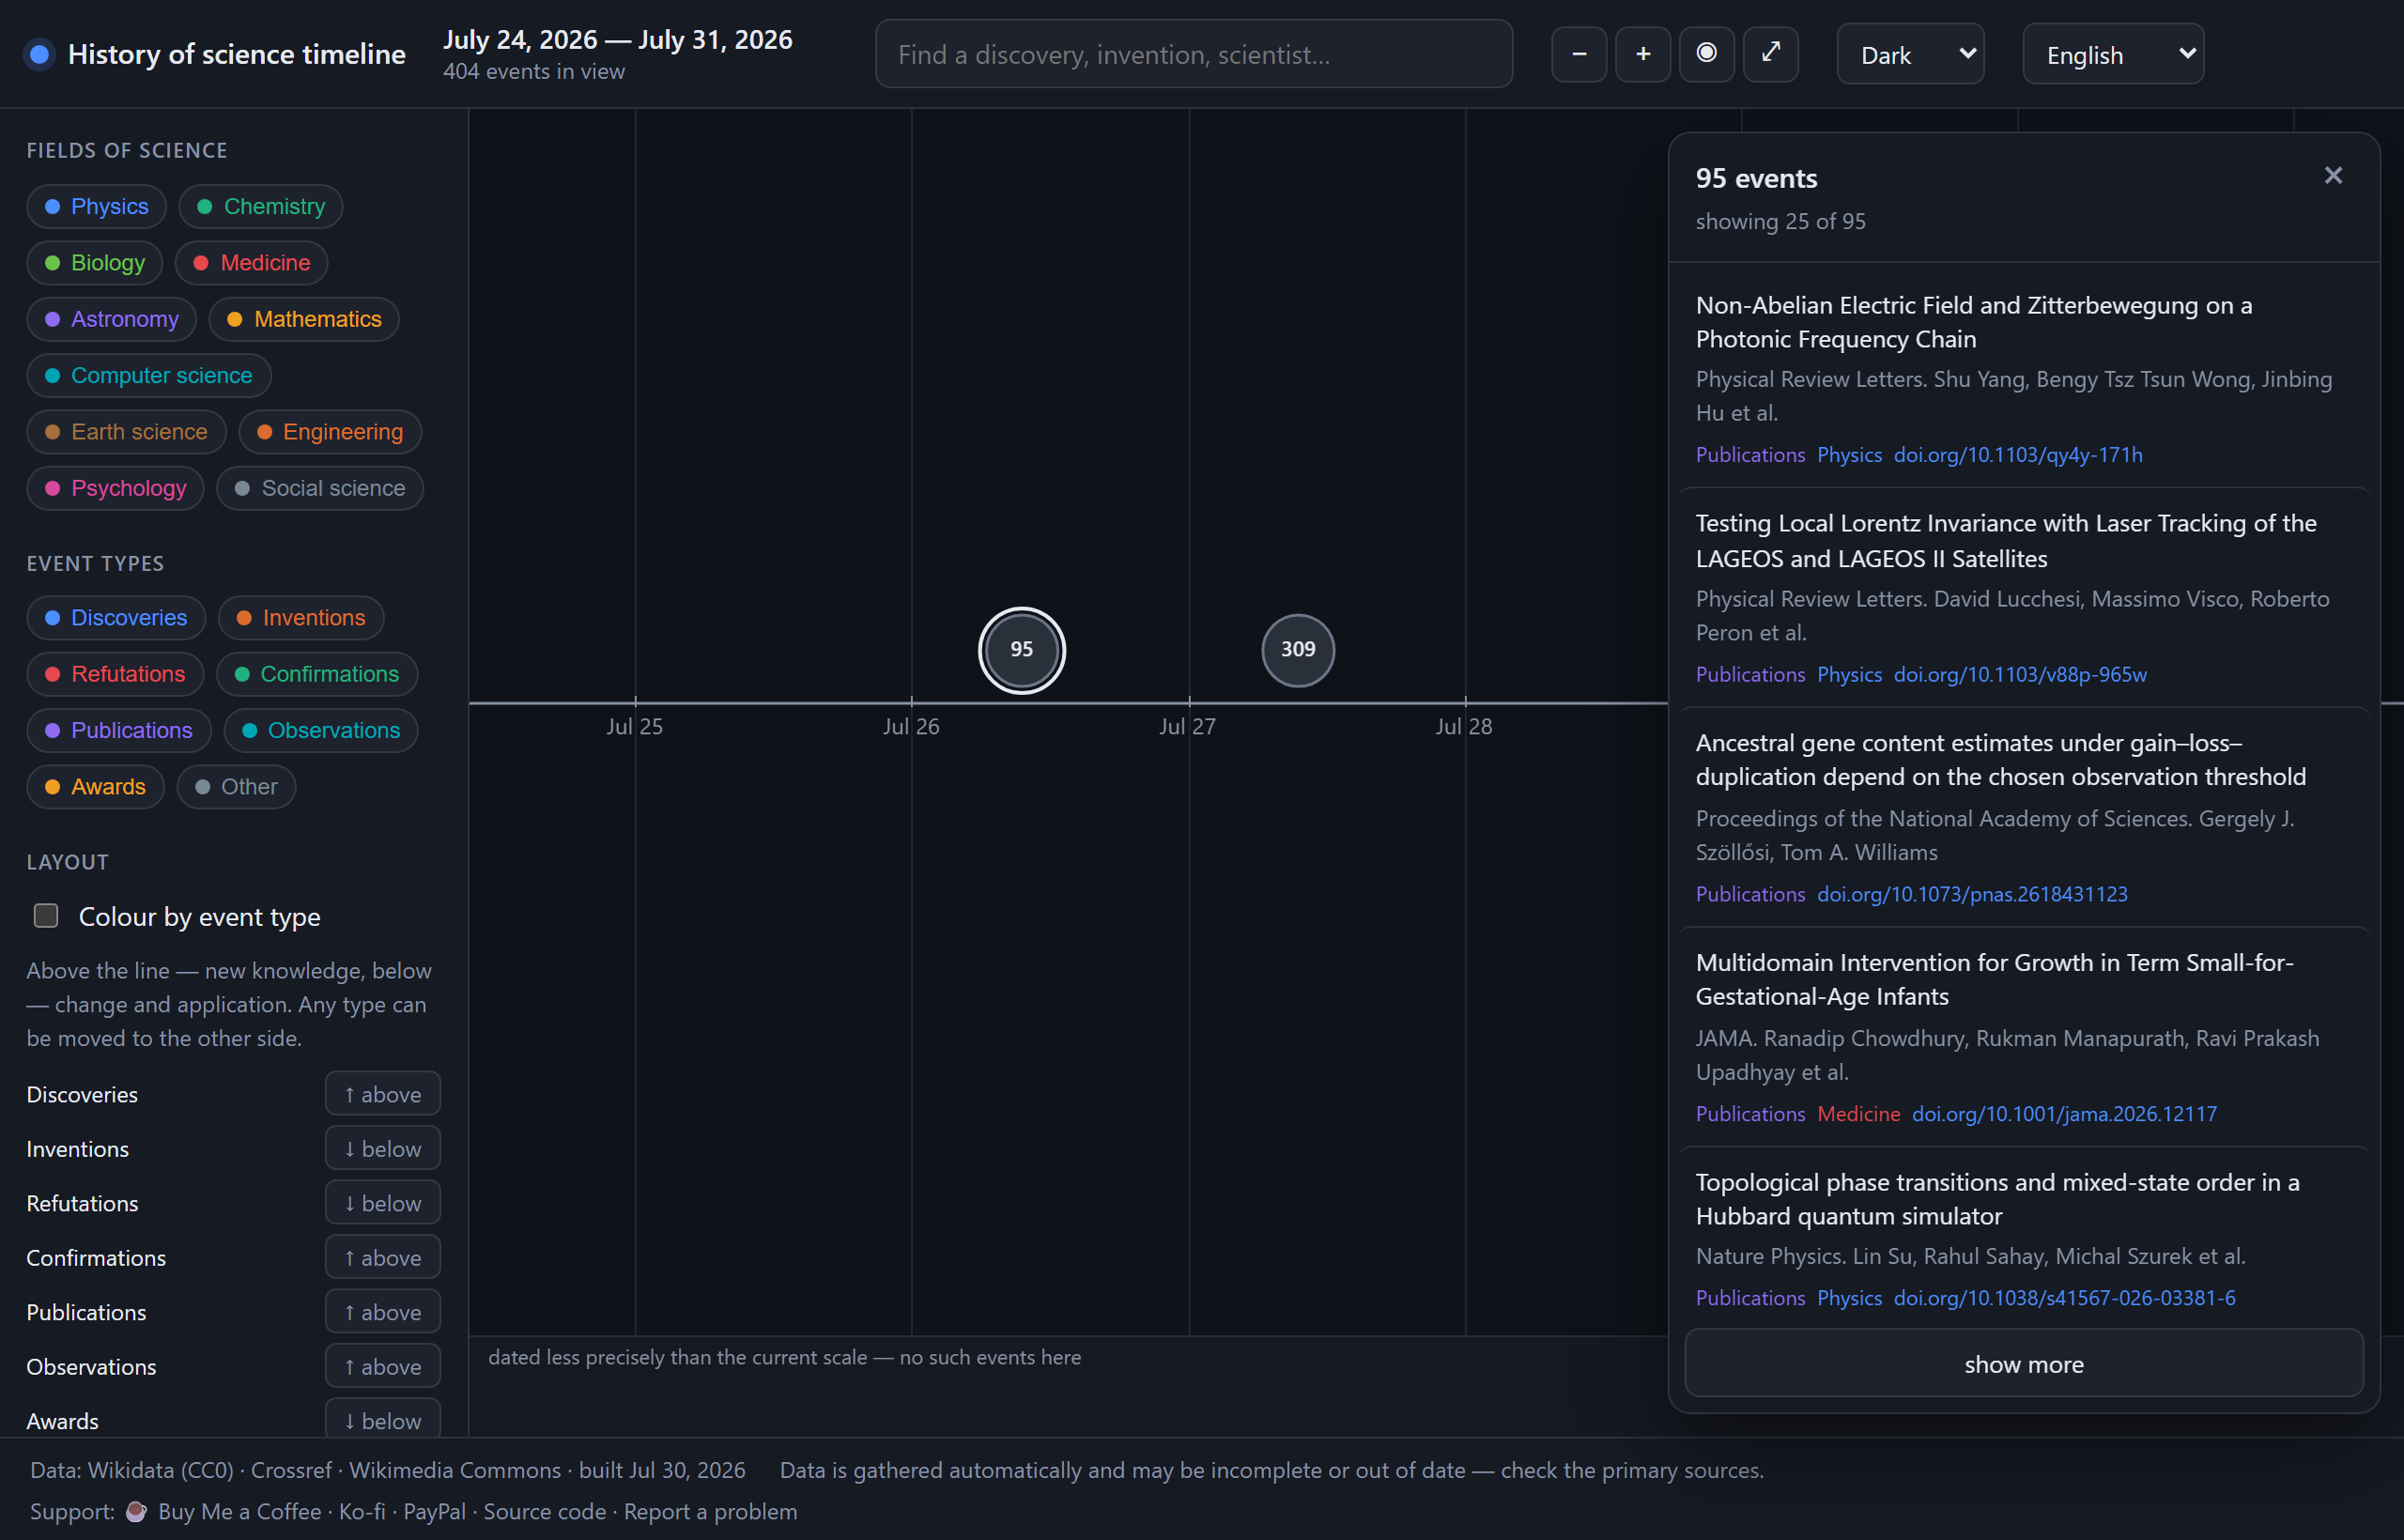Click Medicine tag under JAMA article

tap(1858, 1114)
